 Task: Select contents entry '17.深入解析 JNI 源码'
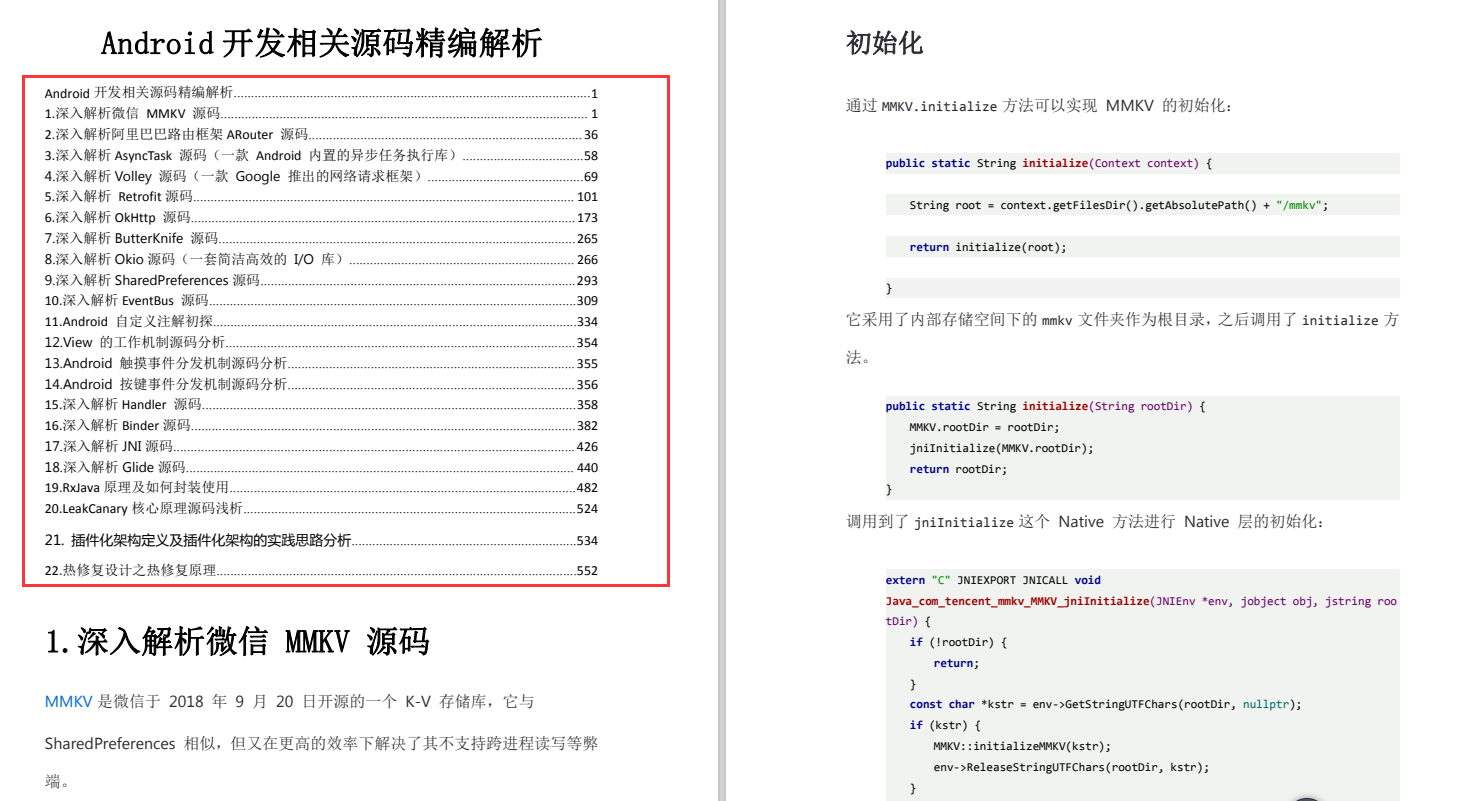pyautogui.click(x=321, y=447)
